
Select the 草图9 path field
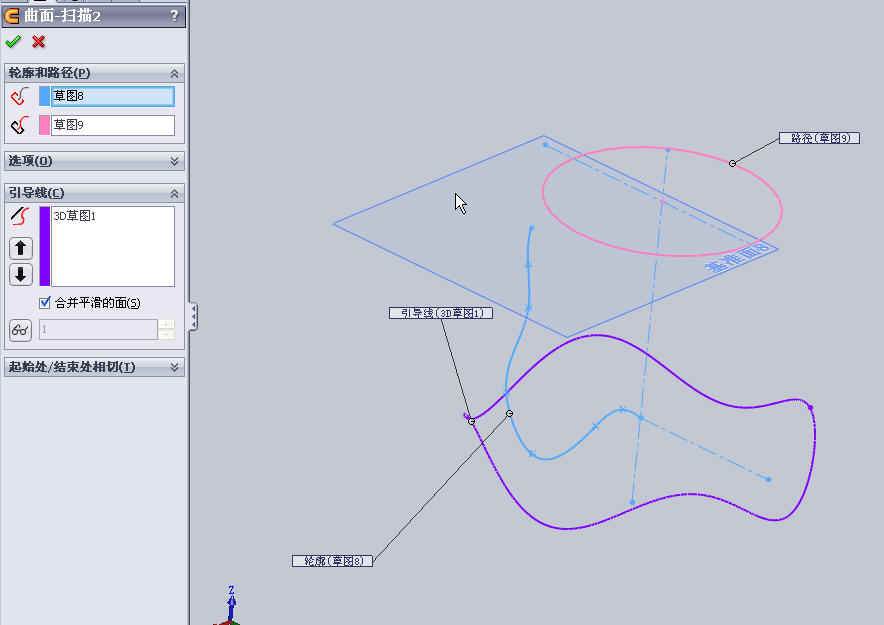click(113, 125)
